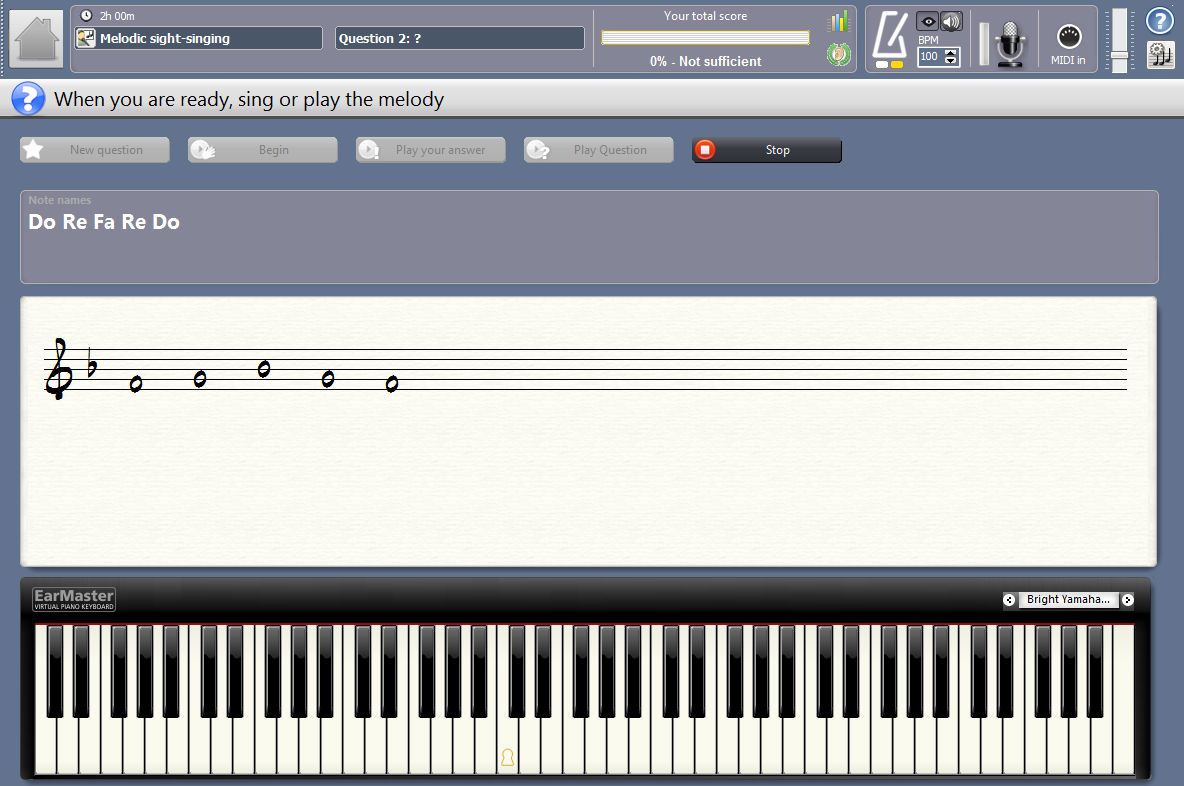1184x786 pixels.
Task: Open the statistics bar chart icon
Action: 838,22
